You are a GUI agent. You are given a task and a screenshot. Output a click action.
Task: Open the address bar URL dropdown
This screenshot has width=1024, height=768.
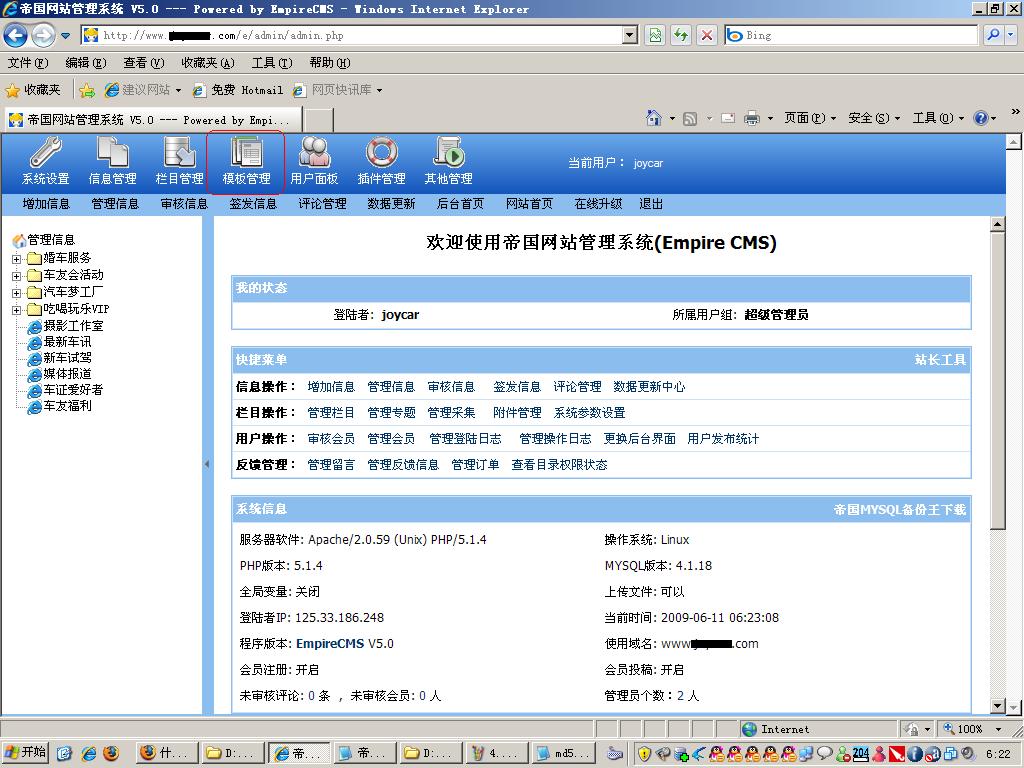(629, 35)
